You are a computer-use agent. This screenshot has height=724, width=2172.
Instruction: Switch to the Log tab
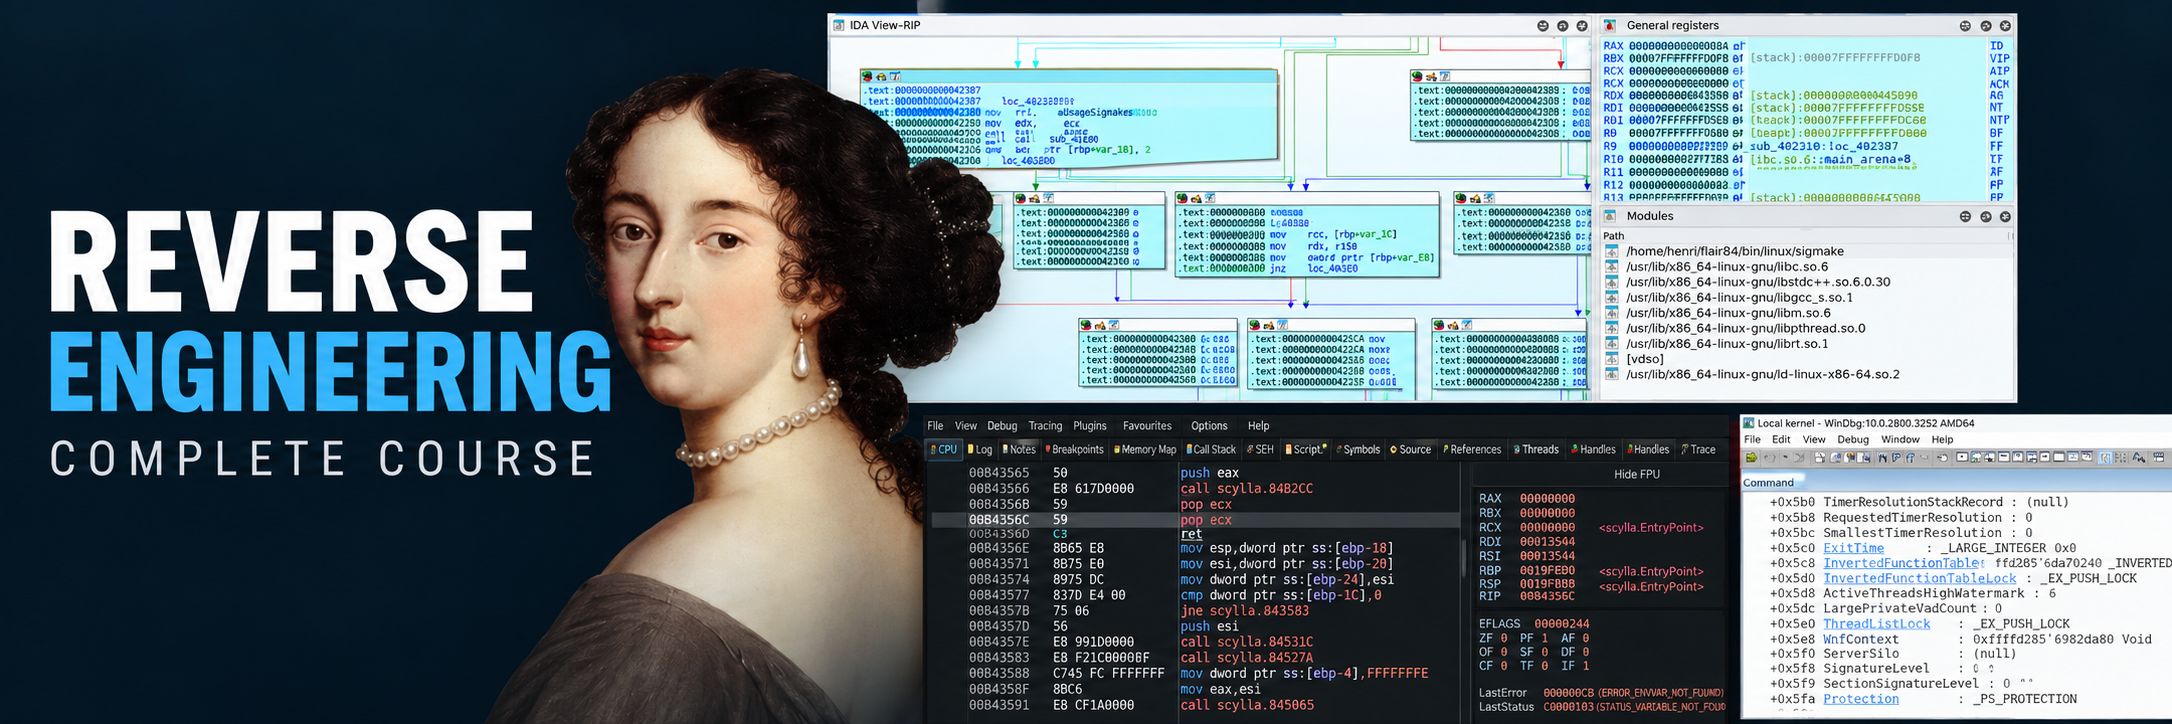click(x=980, y=450)
